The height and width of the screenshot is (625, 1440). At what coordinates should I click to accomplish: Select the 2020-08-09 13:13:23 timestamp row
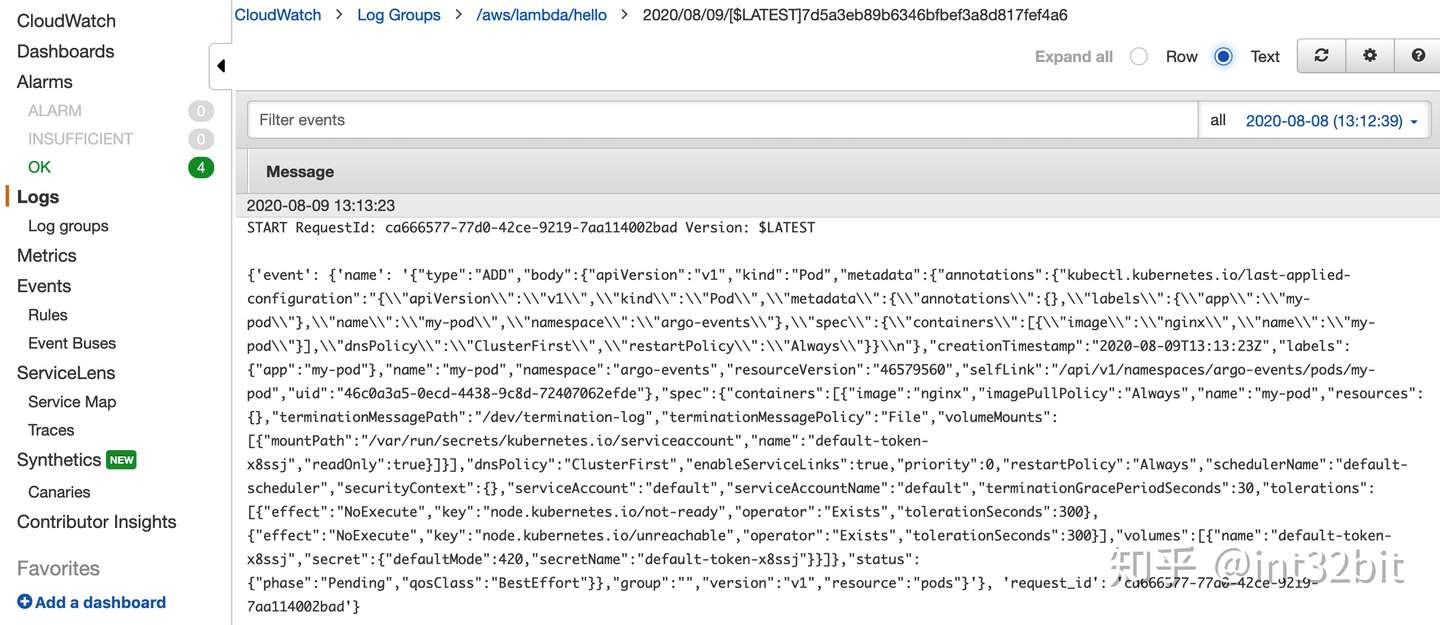coord(838,205)
